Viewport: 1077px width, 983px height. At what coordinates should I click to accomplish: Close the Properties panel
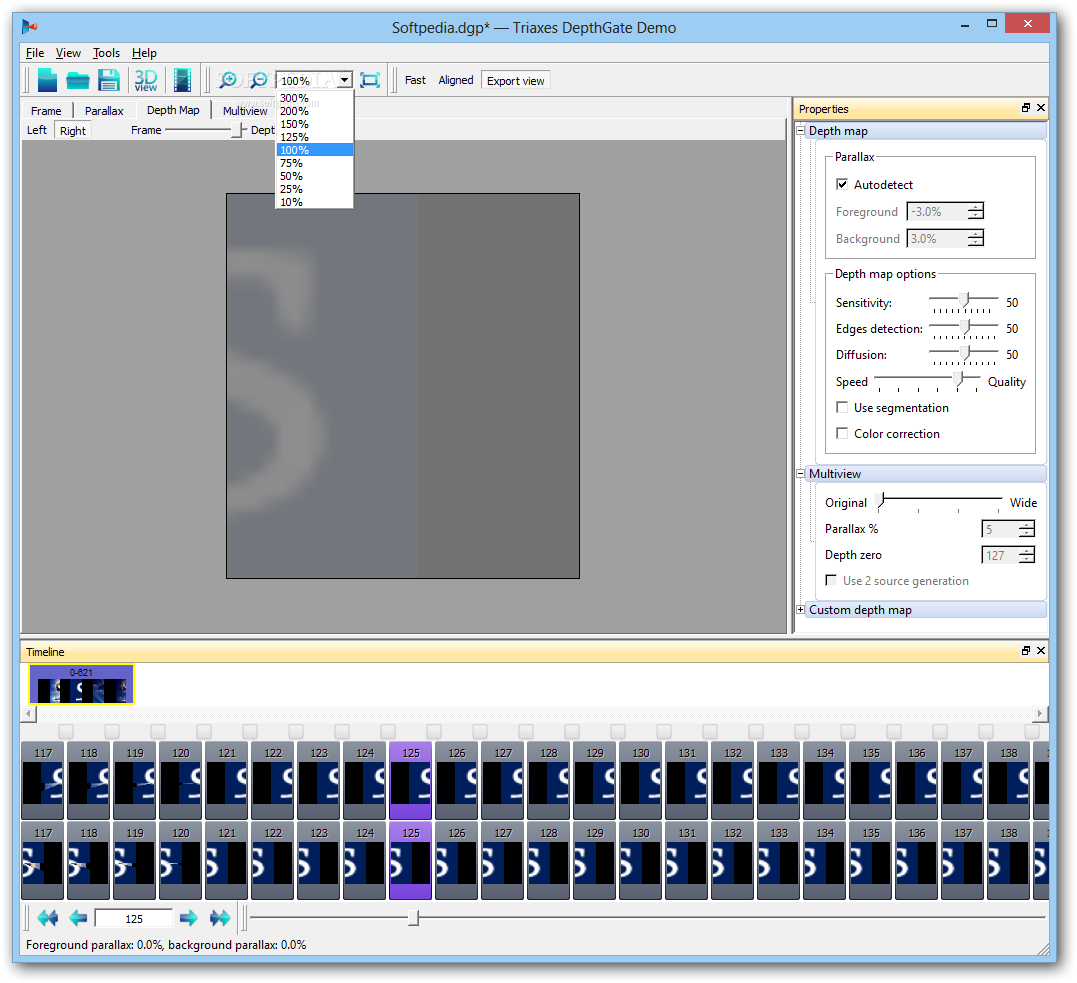pyautogui.click(x=1041, y=108)
